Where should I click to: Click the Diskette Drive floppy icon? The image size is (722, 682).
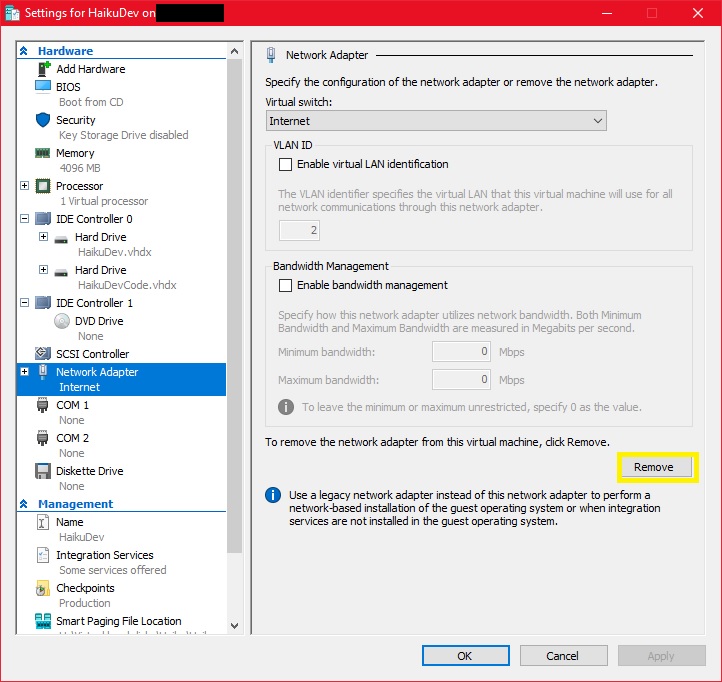coord(43,471)
